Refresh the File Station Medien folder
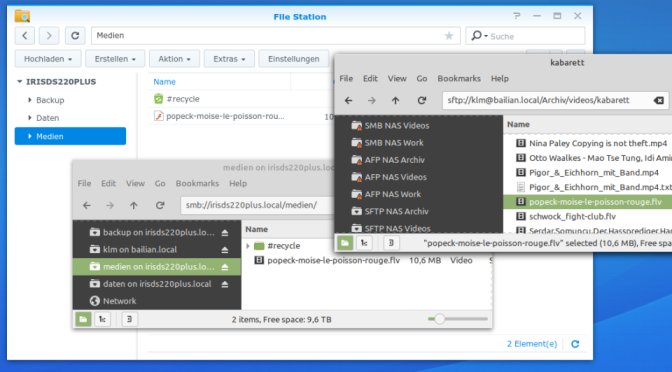This screenshot has height=372, width=672. pos(75,36)
